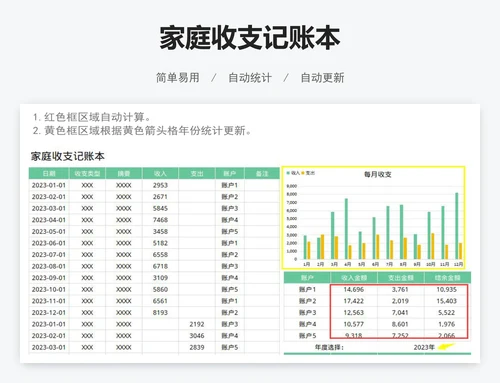Select the sheet title 家庭收支记账本 above the table
The height and width of the screenshot is (383, 500).
(x=68, y=156)
